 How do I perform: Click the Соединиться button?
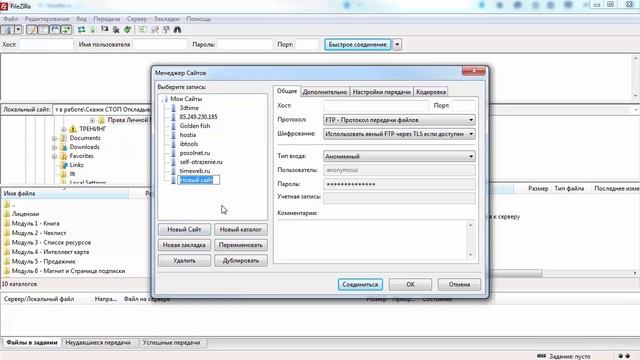click(x=360, y=284)
